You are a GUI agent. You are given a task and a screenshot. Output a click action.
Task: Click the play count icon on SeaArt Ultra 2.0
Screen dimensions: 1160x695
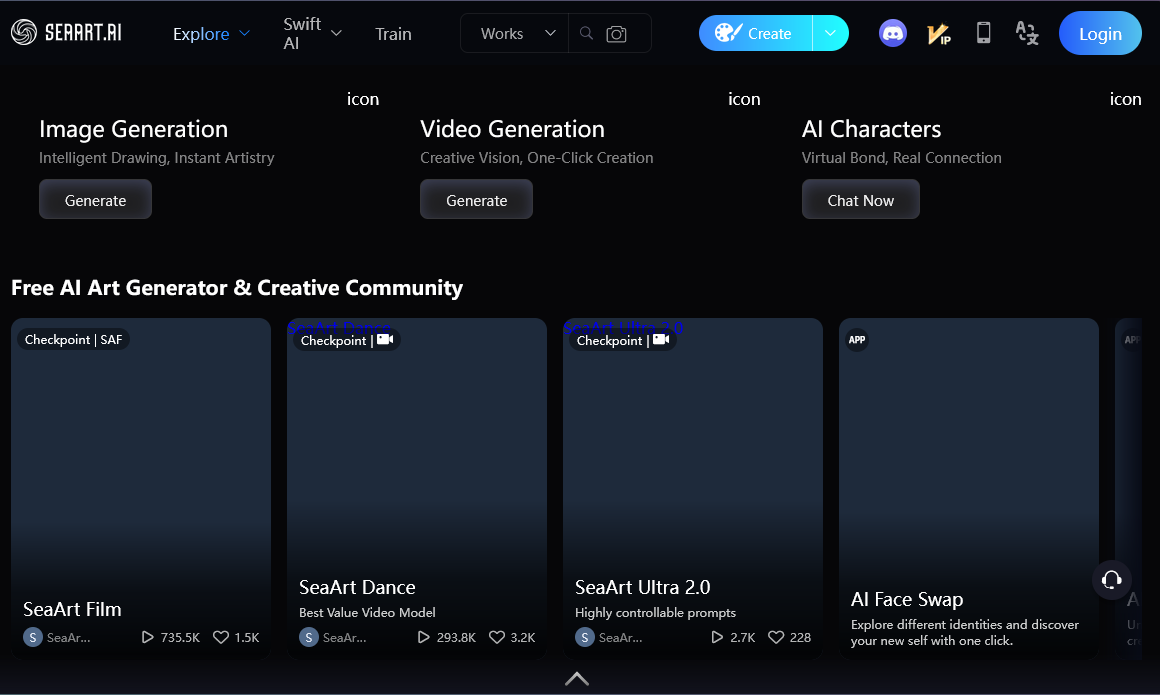click(x=717, y=637)
